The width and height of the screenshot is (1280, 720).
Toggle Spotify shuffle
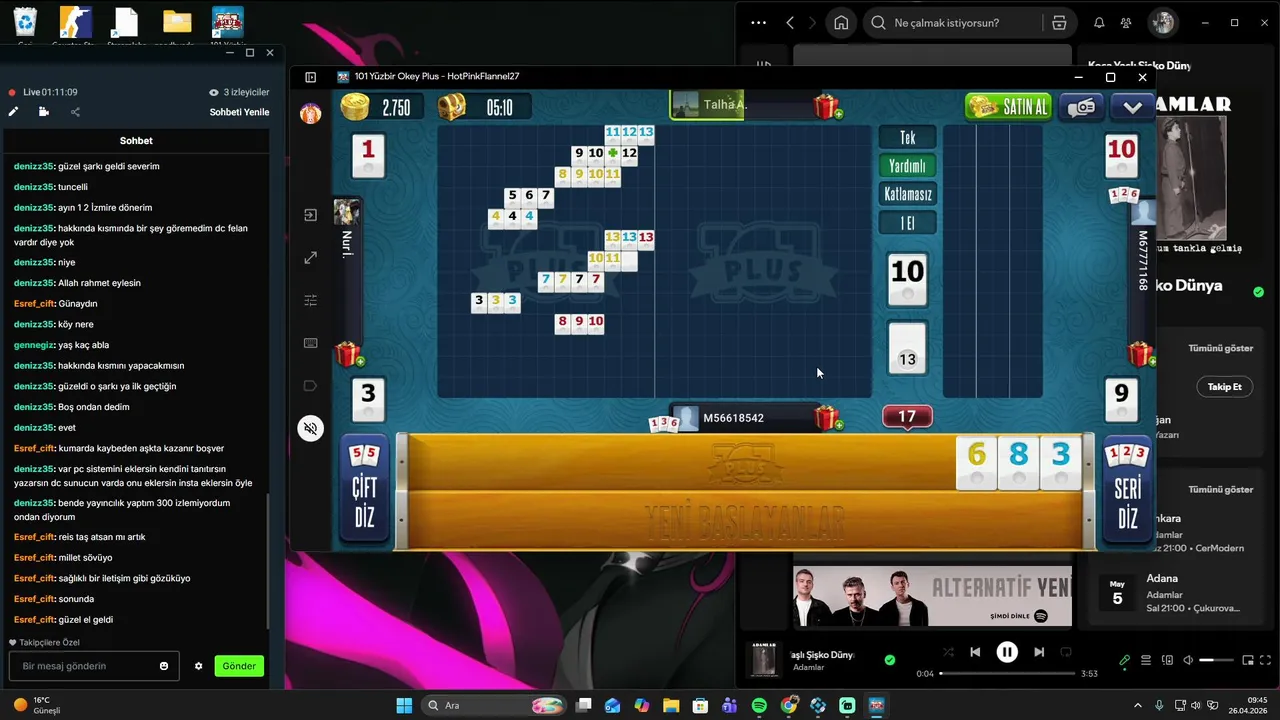pyautogui.click(x=948, y=652)
